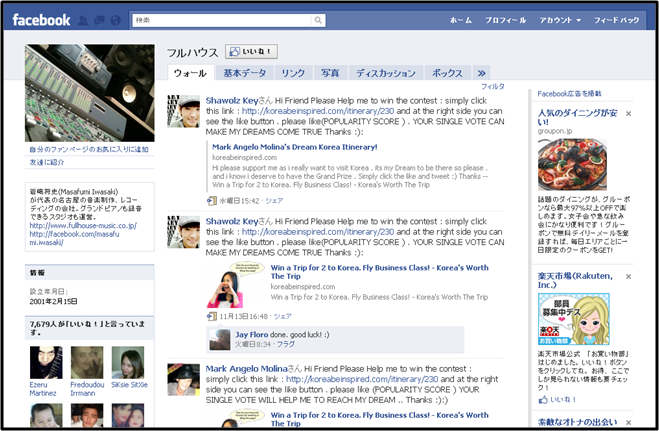
Task: Open Ezeru Martinez name link
Action: [x=43, y=389]
